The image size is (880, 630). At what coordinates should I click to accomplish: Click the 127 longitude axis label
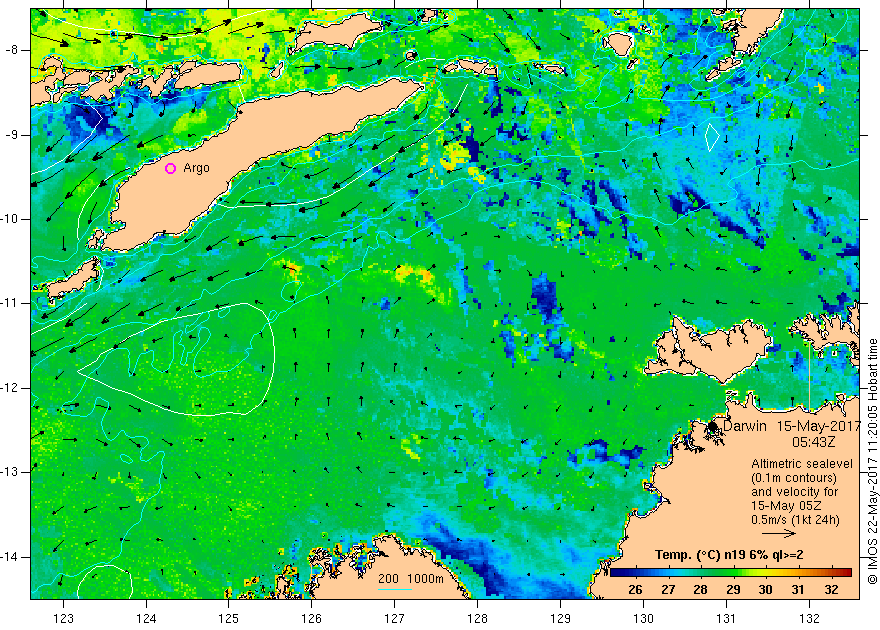point(395,618)
